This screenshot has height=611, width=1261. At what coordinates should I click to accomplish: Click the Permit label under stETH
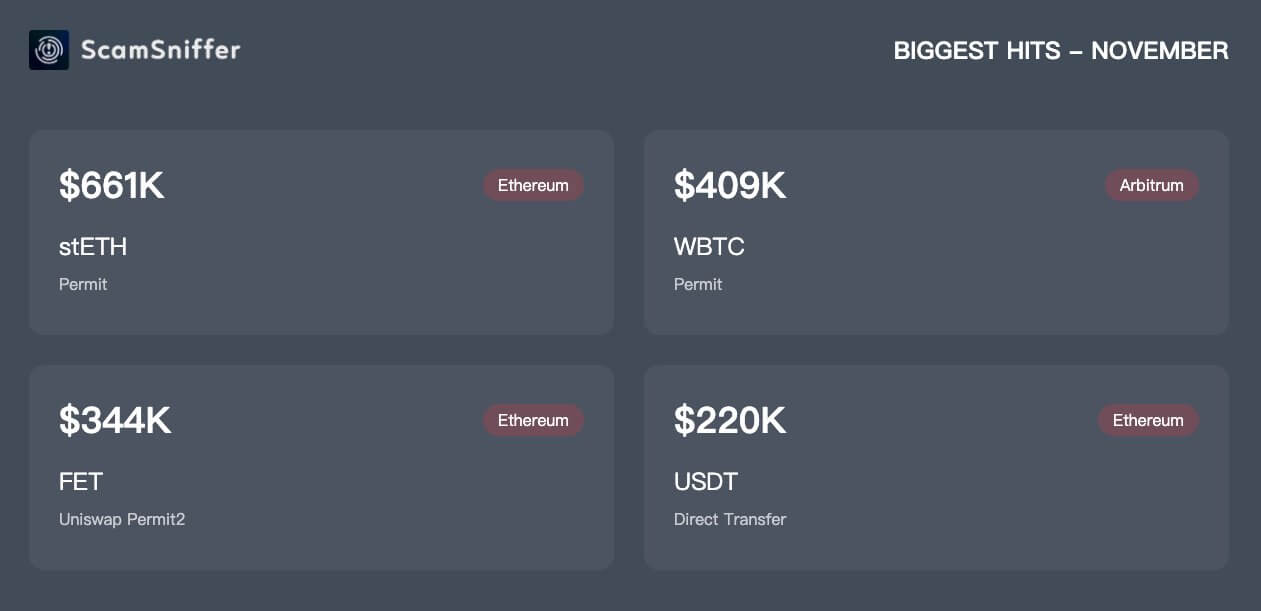(83, 284)
